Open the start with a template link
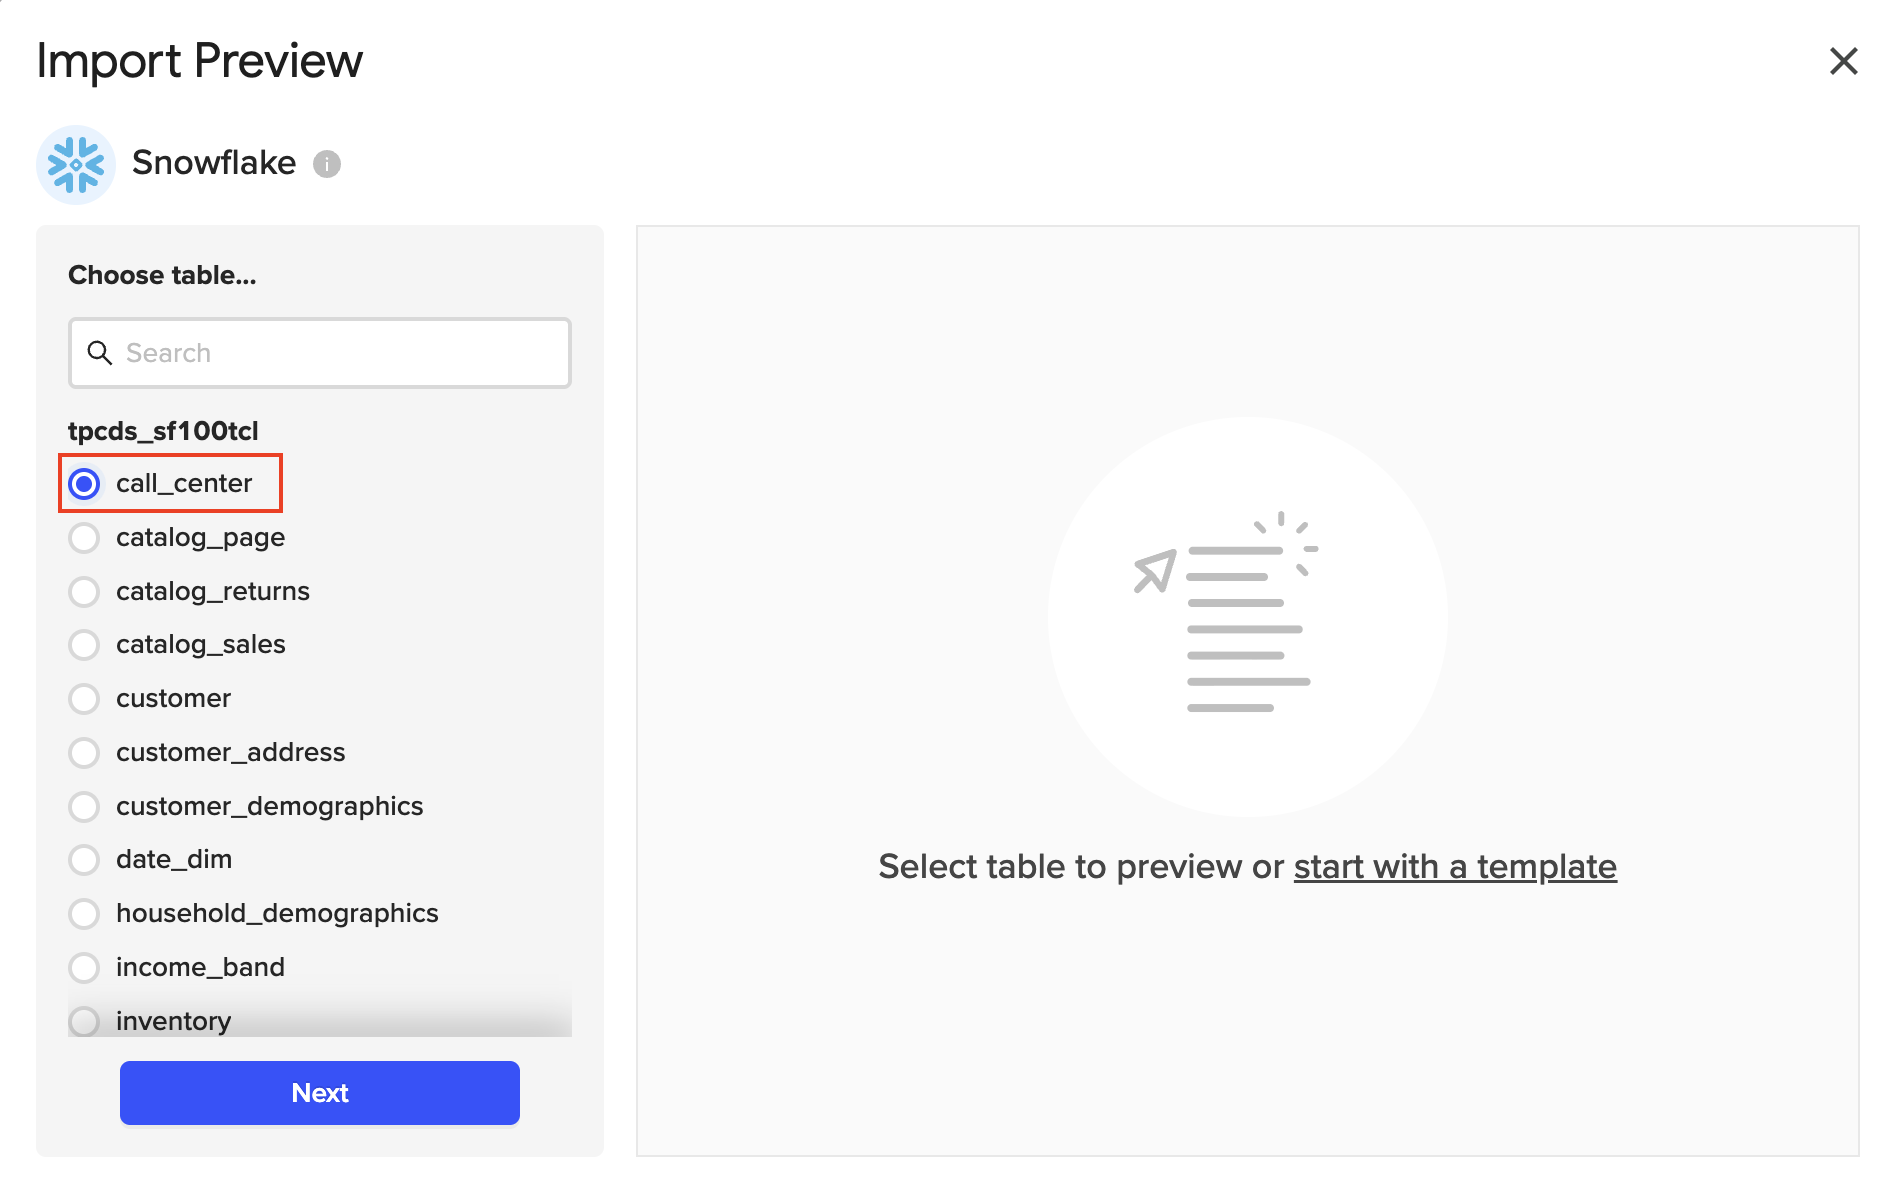Image resolution: width=1894 pixels, height=1182 pixels. (1455, 867)
